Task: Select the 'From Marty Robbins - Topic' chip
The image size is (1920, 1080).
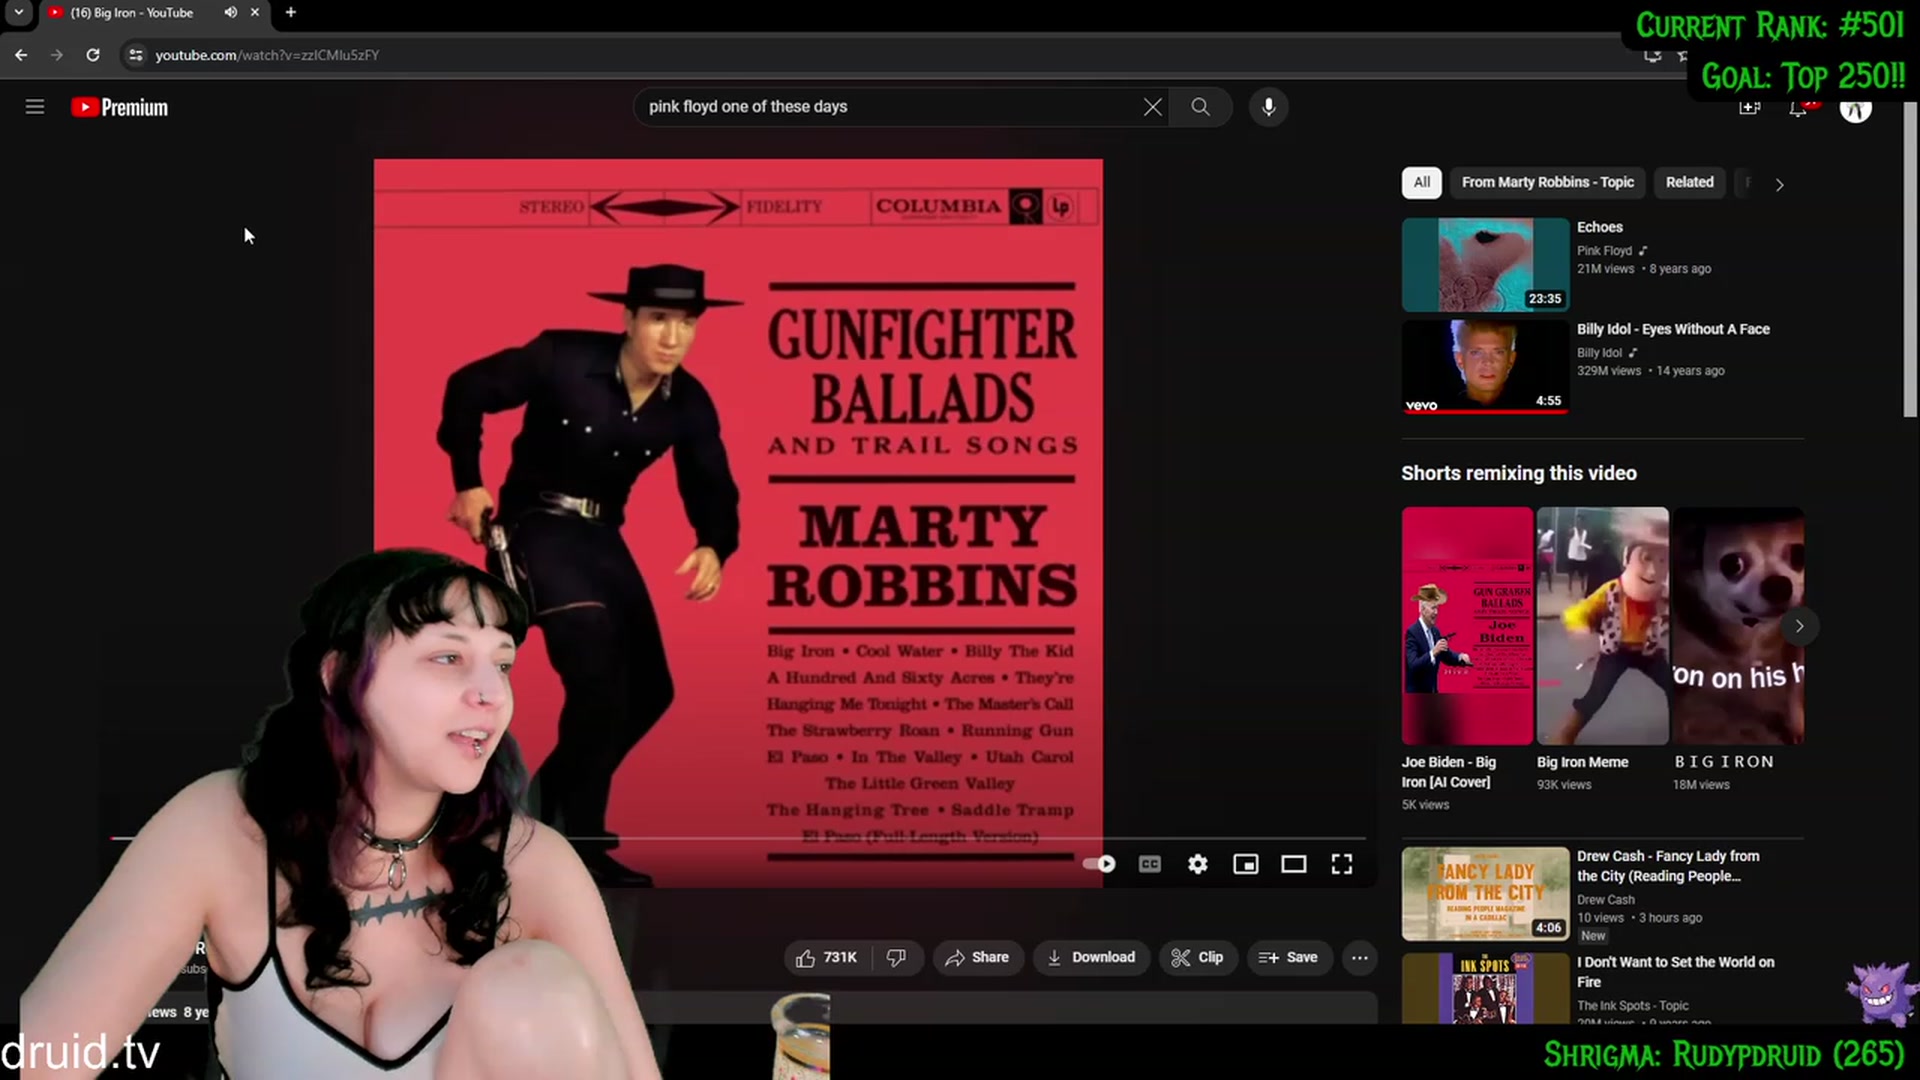Action: tap(1547, 182)
